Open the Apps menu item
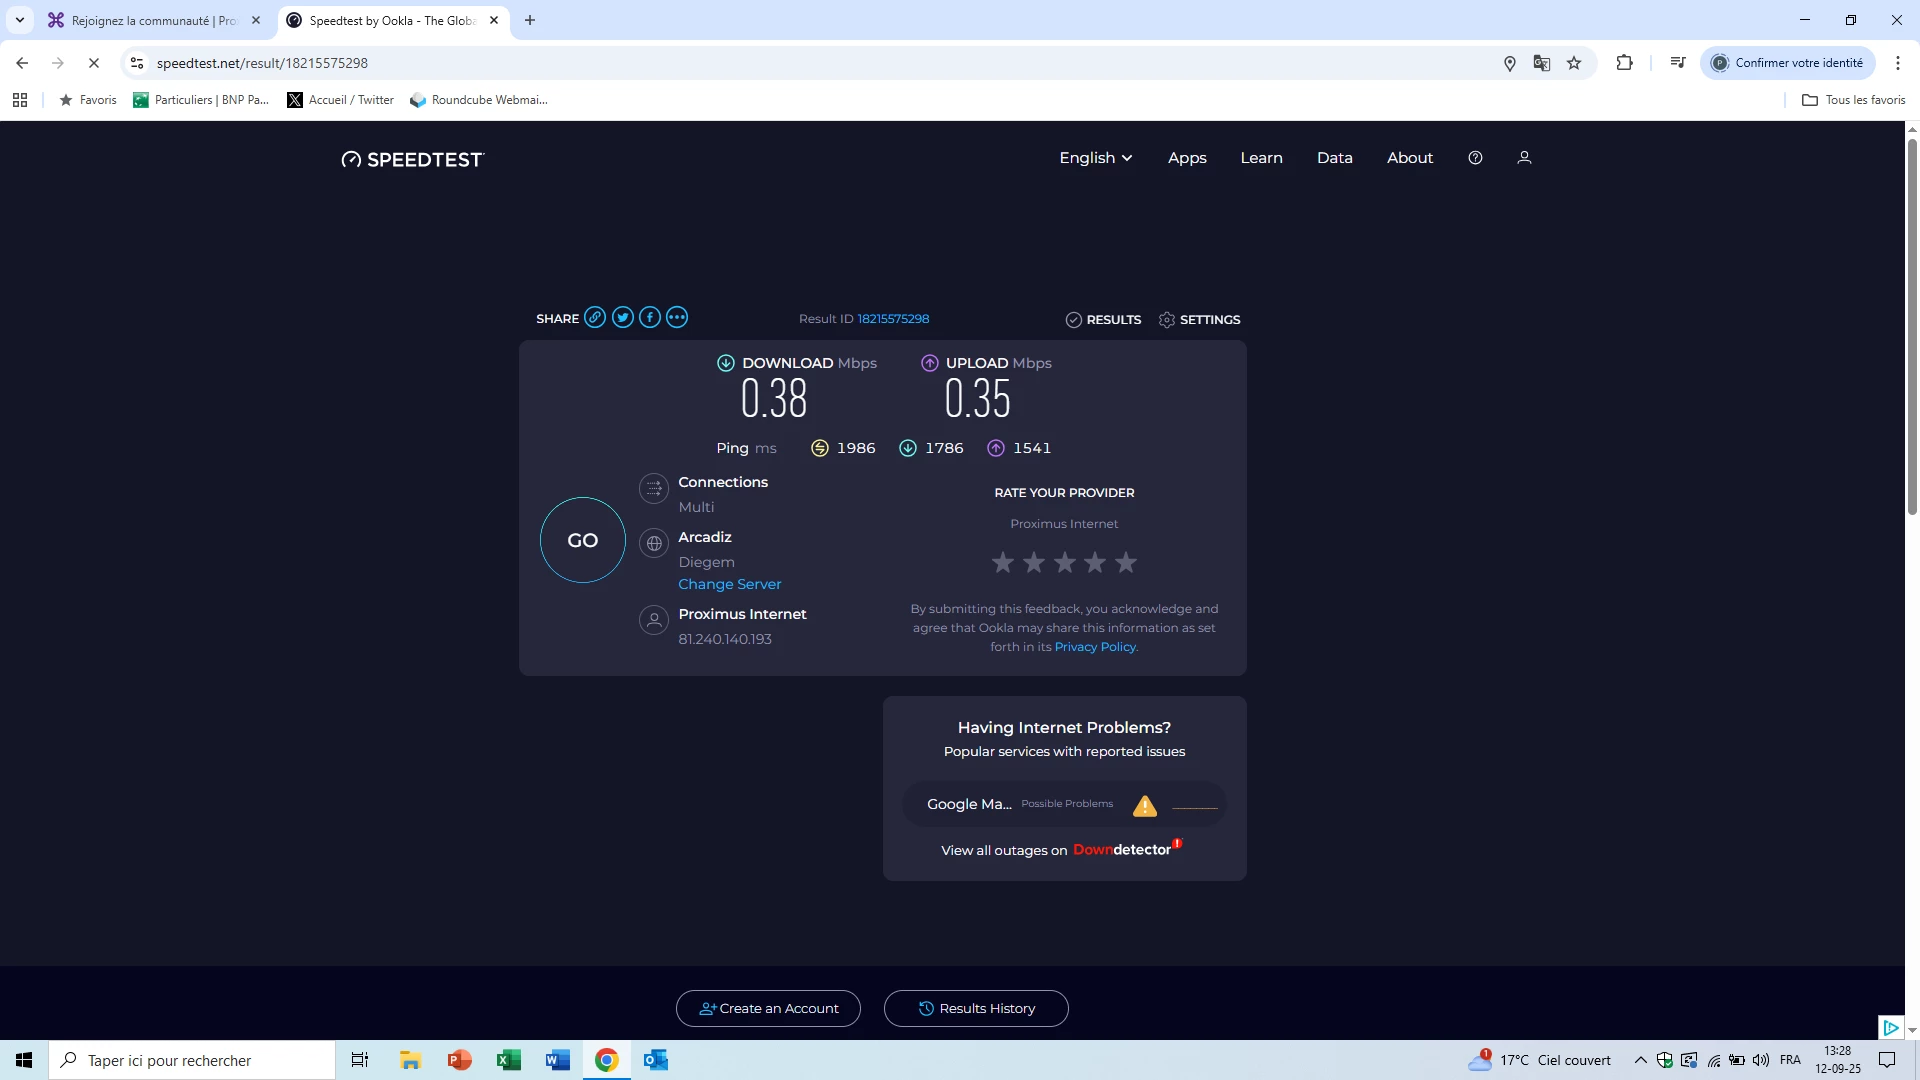 pos(1187,158)
